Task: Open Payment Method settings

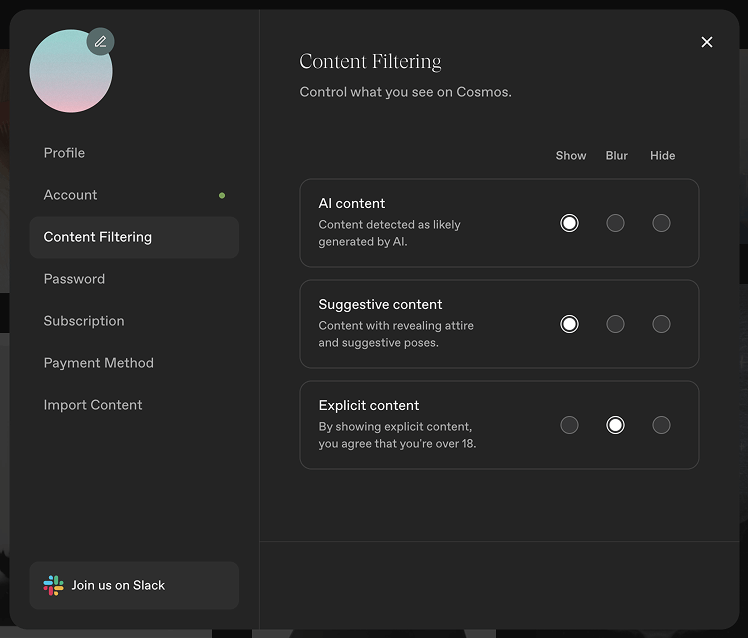Action: pos(98,363)
